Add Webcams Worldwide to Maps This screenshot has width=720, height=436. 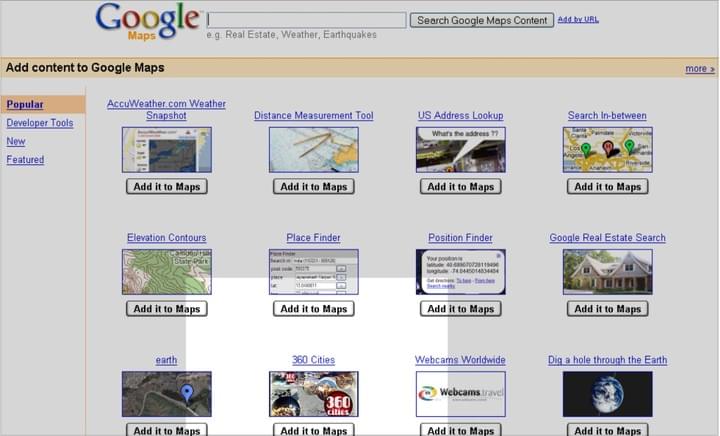coord(461,430)
